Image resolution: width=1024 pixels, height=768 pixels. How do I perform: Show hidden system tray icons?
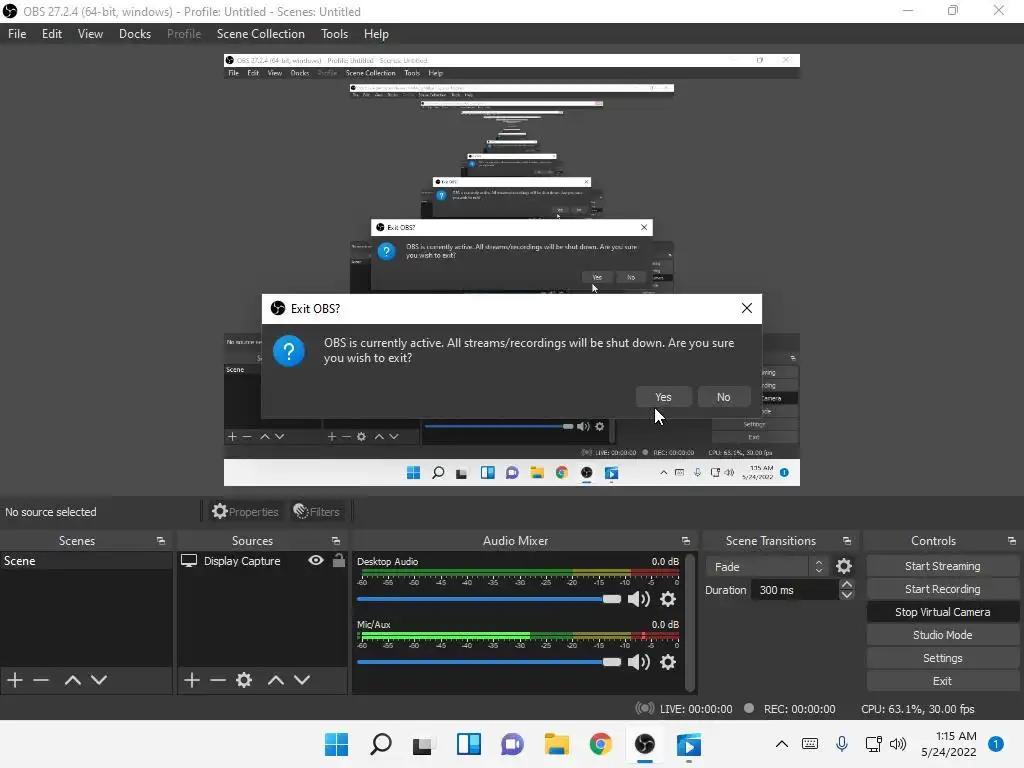[x=781, y=744]
